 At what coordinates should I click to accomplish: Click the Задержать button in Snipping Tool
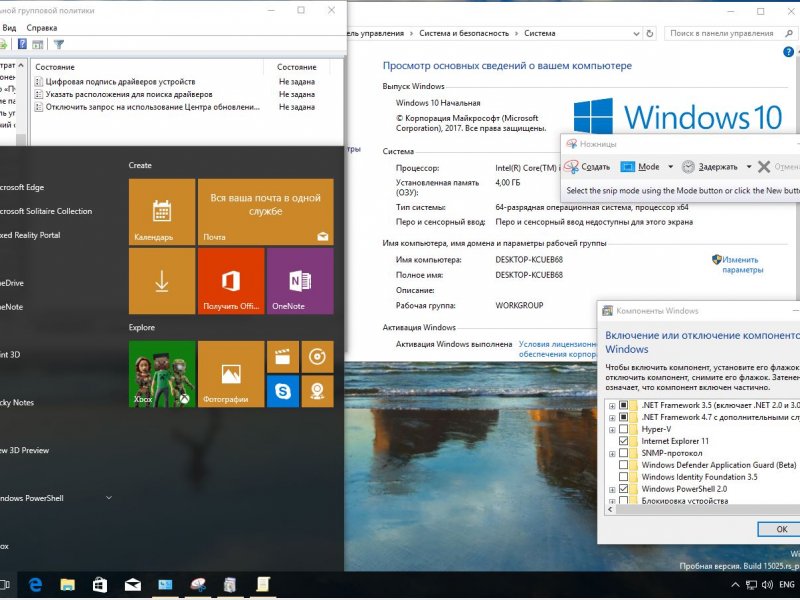point(710,167)
